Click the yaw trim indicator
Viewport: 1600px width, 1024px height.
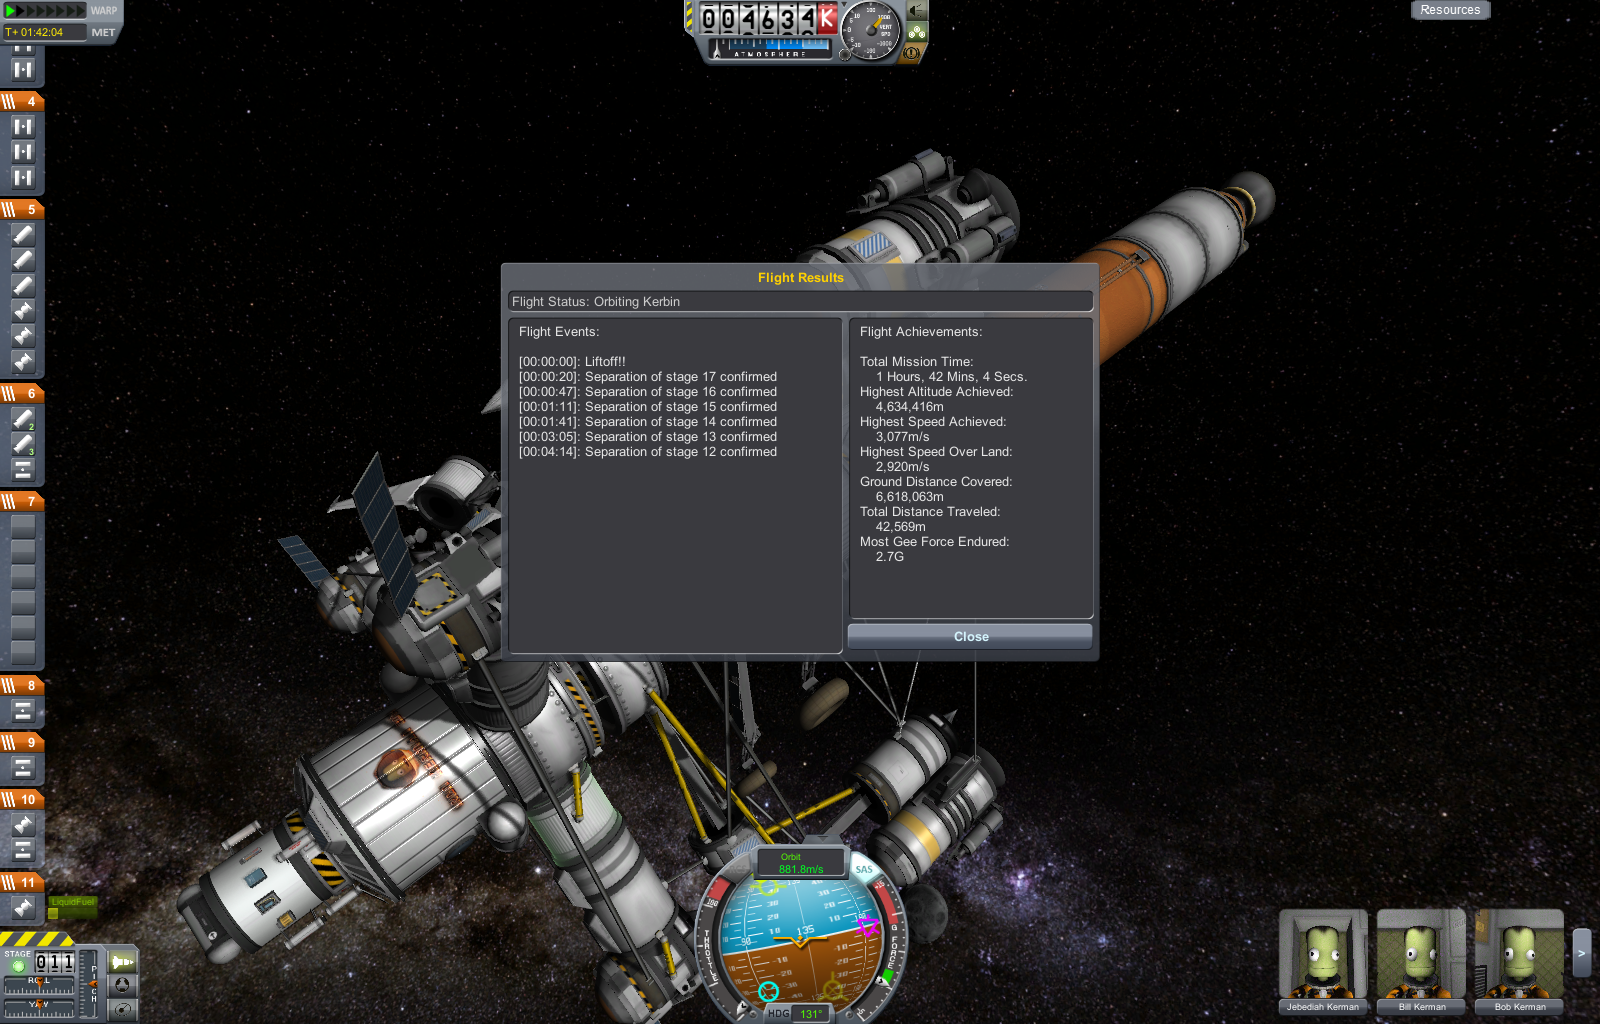pos(38,1008)
